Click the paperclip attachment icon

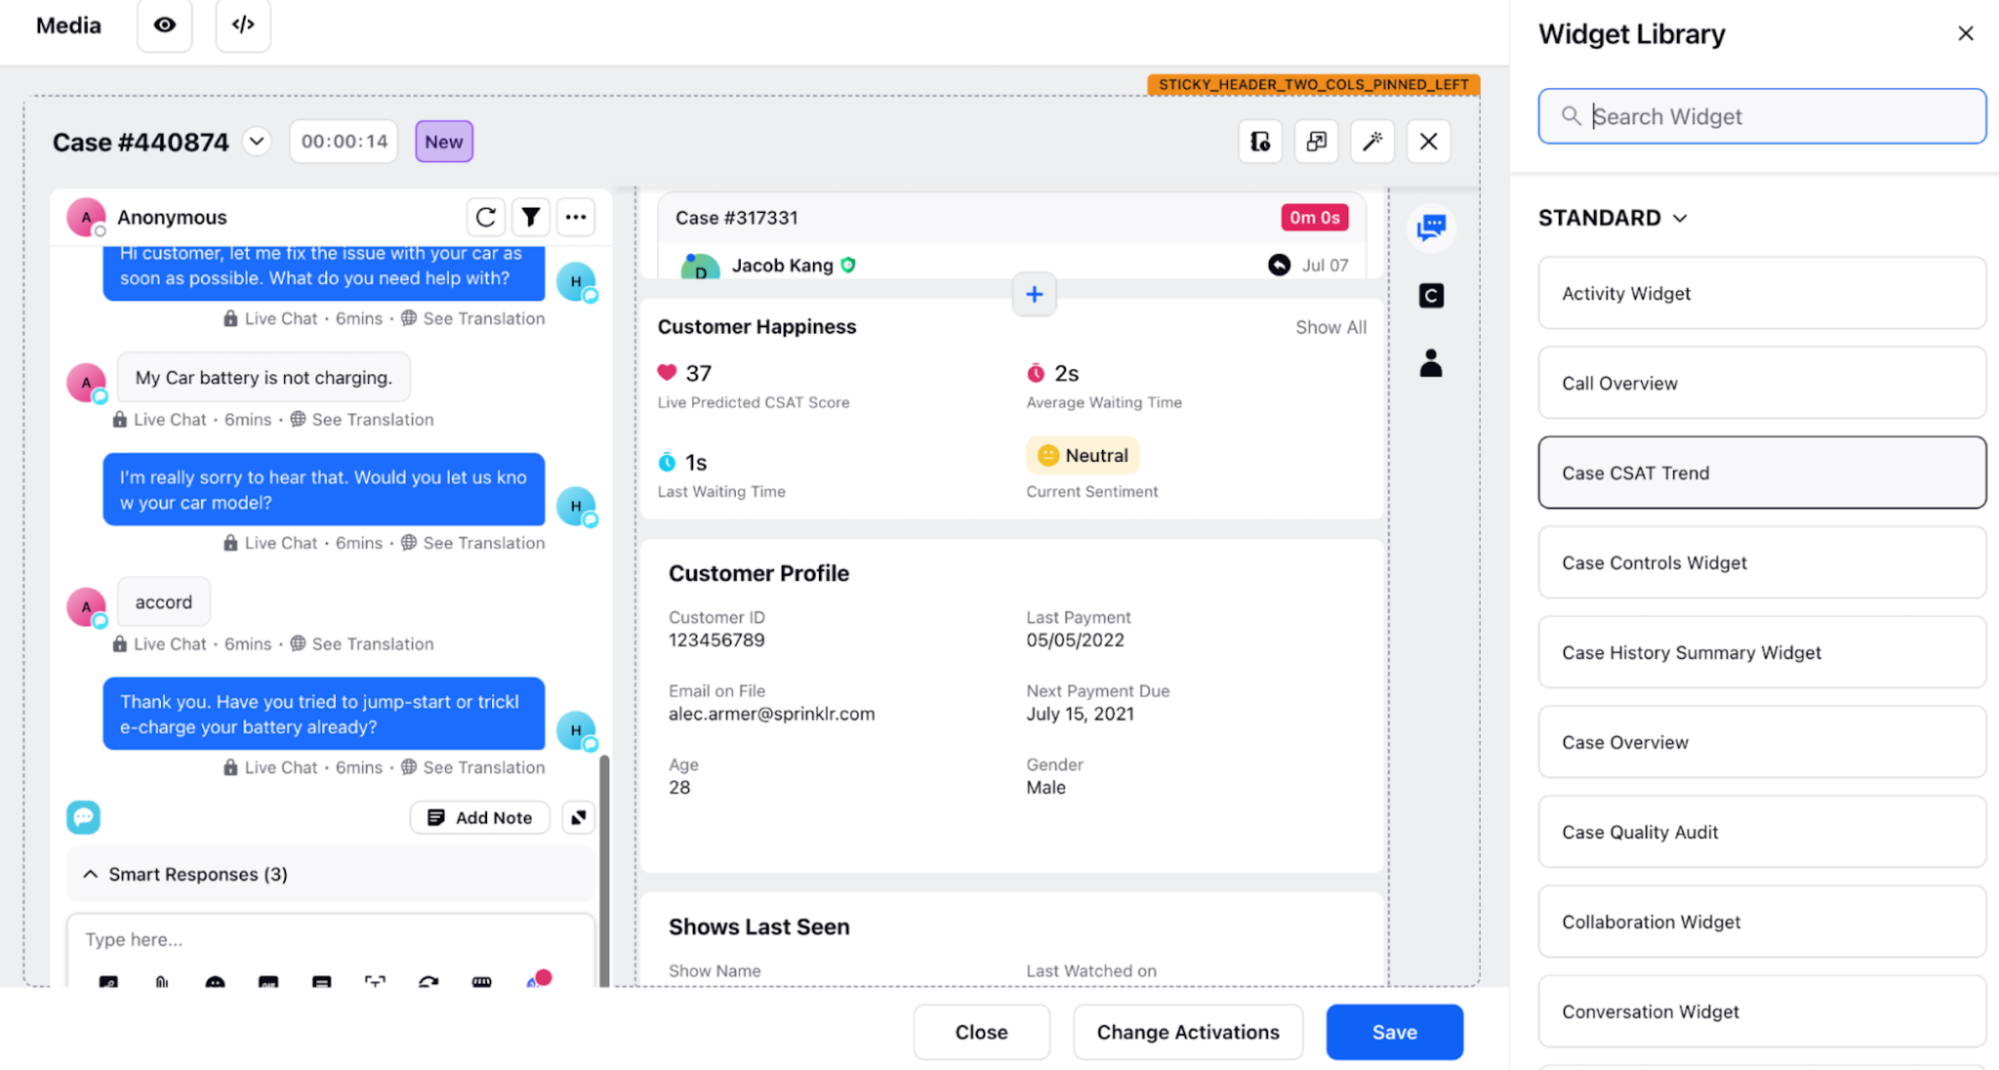click(162, 983)
